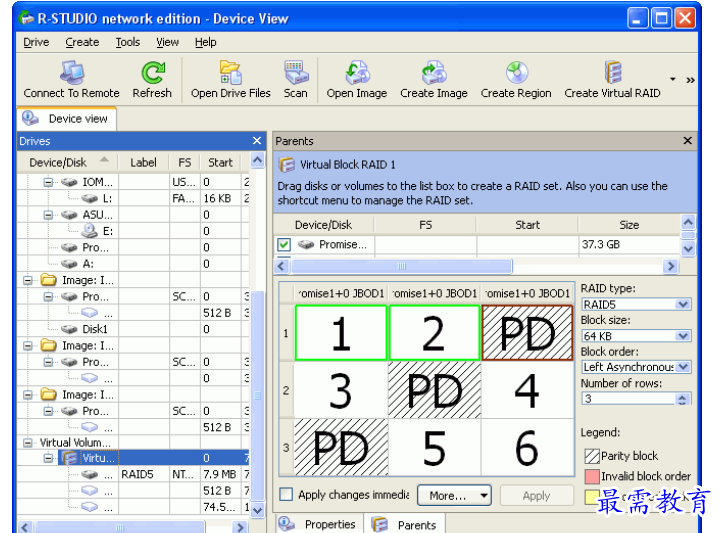Screen dimensions: 719x533
Task: Click the Number of rows input field
Action: click(629, 399)
